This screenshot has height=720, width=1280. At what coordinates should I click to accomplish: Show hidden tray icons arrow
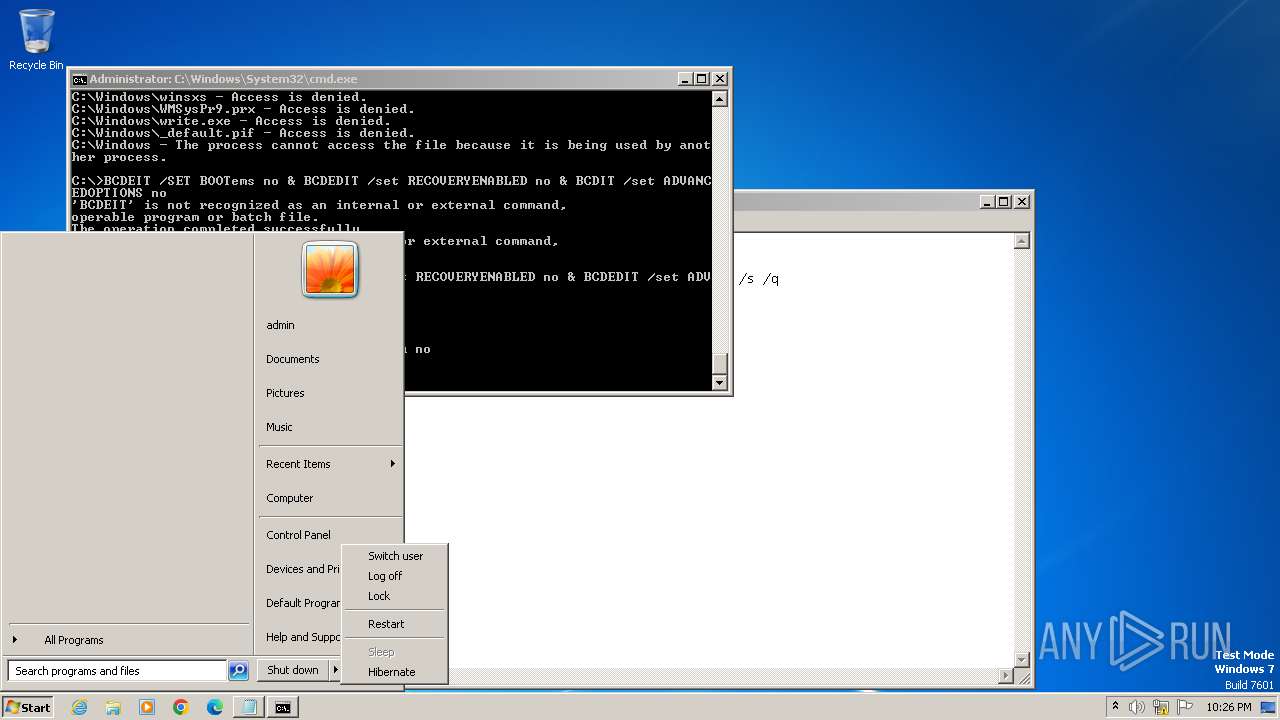1115,706
